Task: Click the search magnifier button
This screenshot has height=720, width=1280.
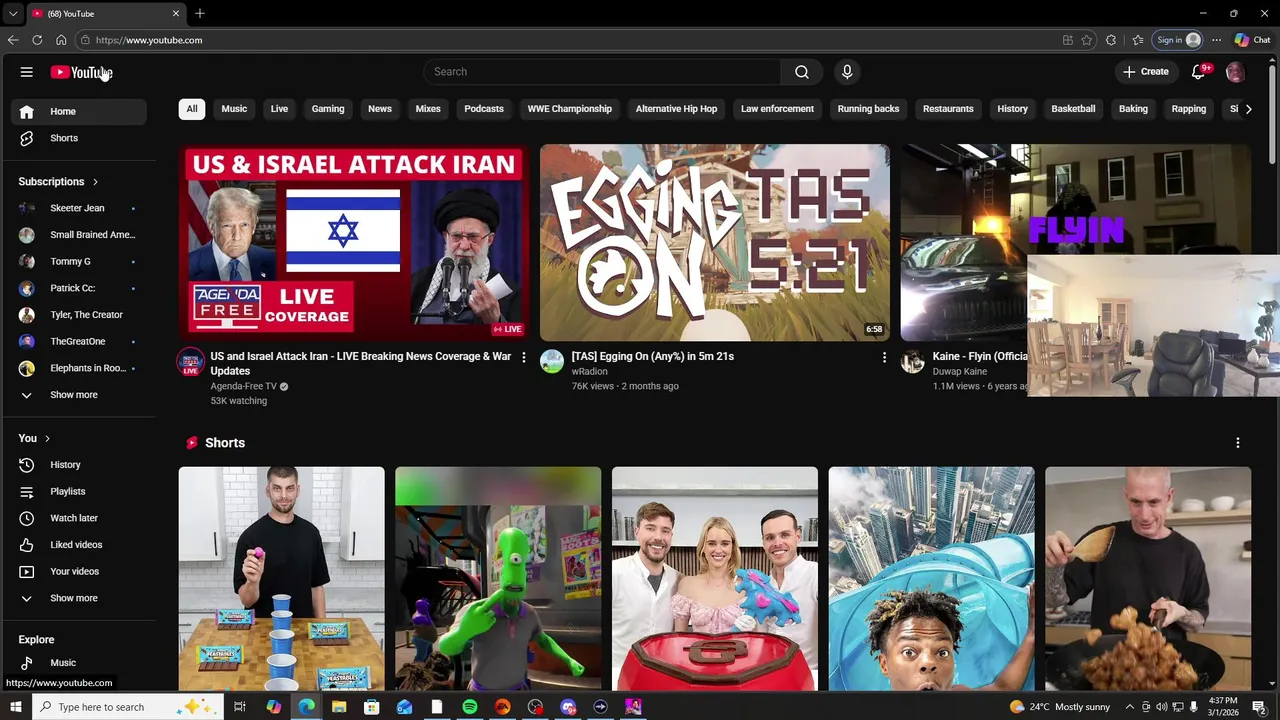Action: (801, 72)
